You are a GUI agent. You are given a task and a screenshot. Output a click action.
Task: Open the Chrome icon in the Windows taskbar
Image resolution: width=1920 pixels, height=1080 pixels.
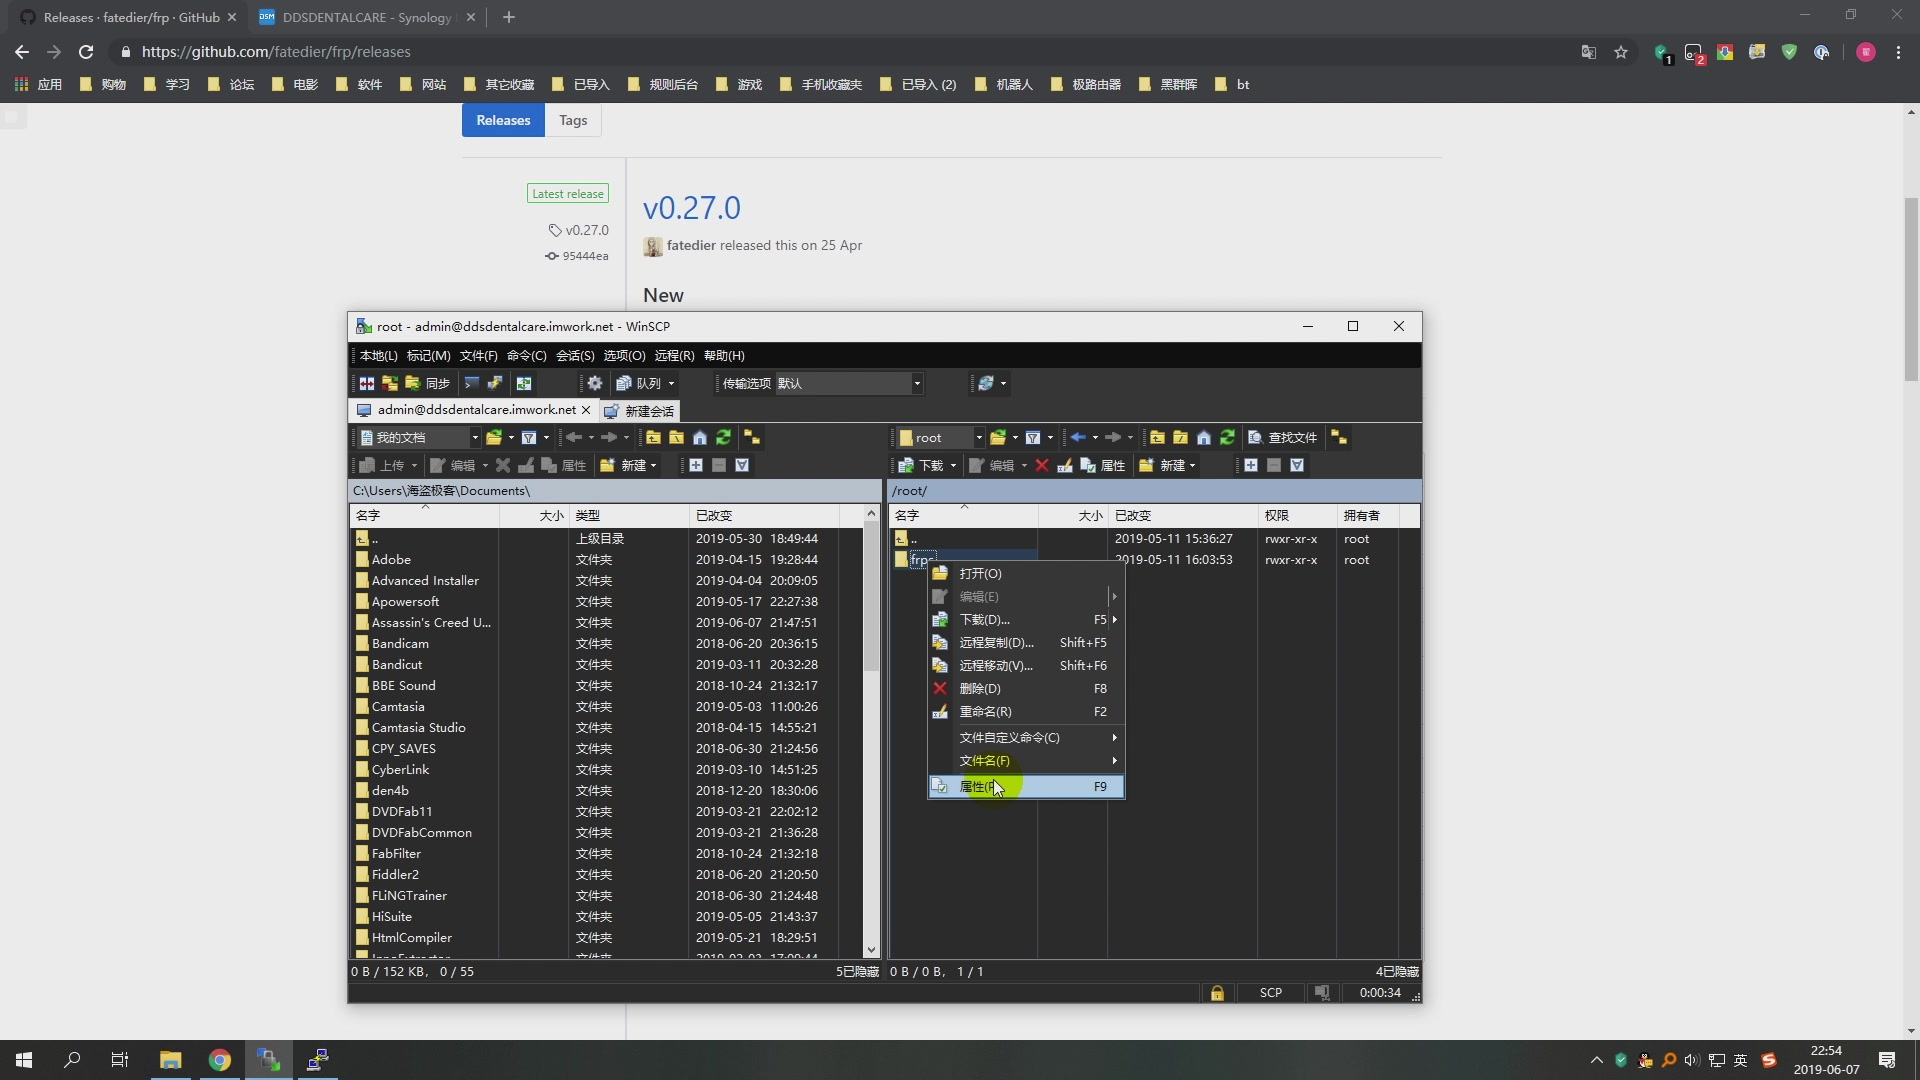pos(219,1060)
